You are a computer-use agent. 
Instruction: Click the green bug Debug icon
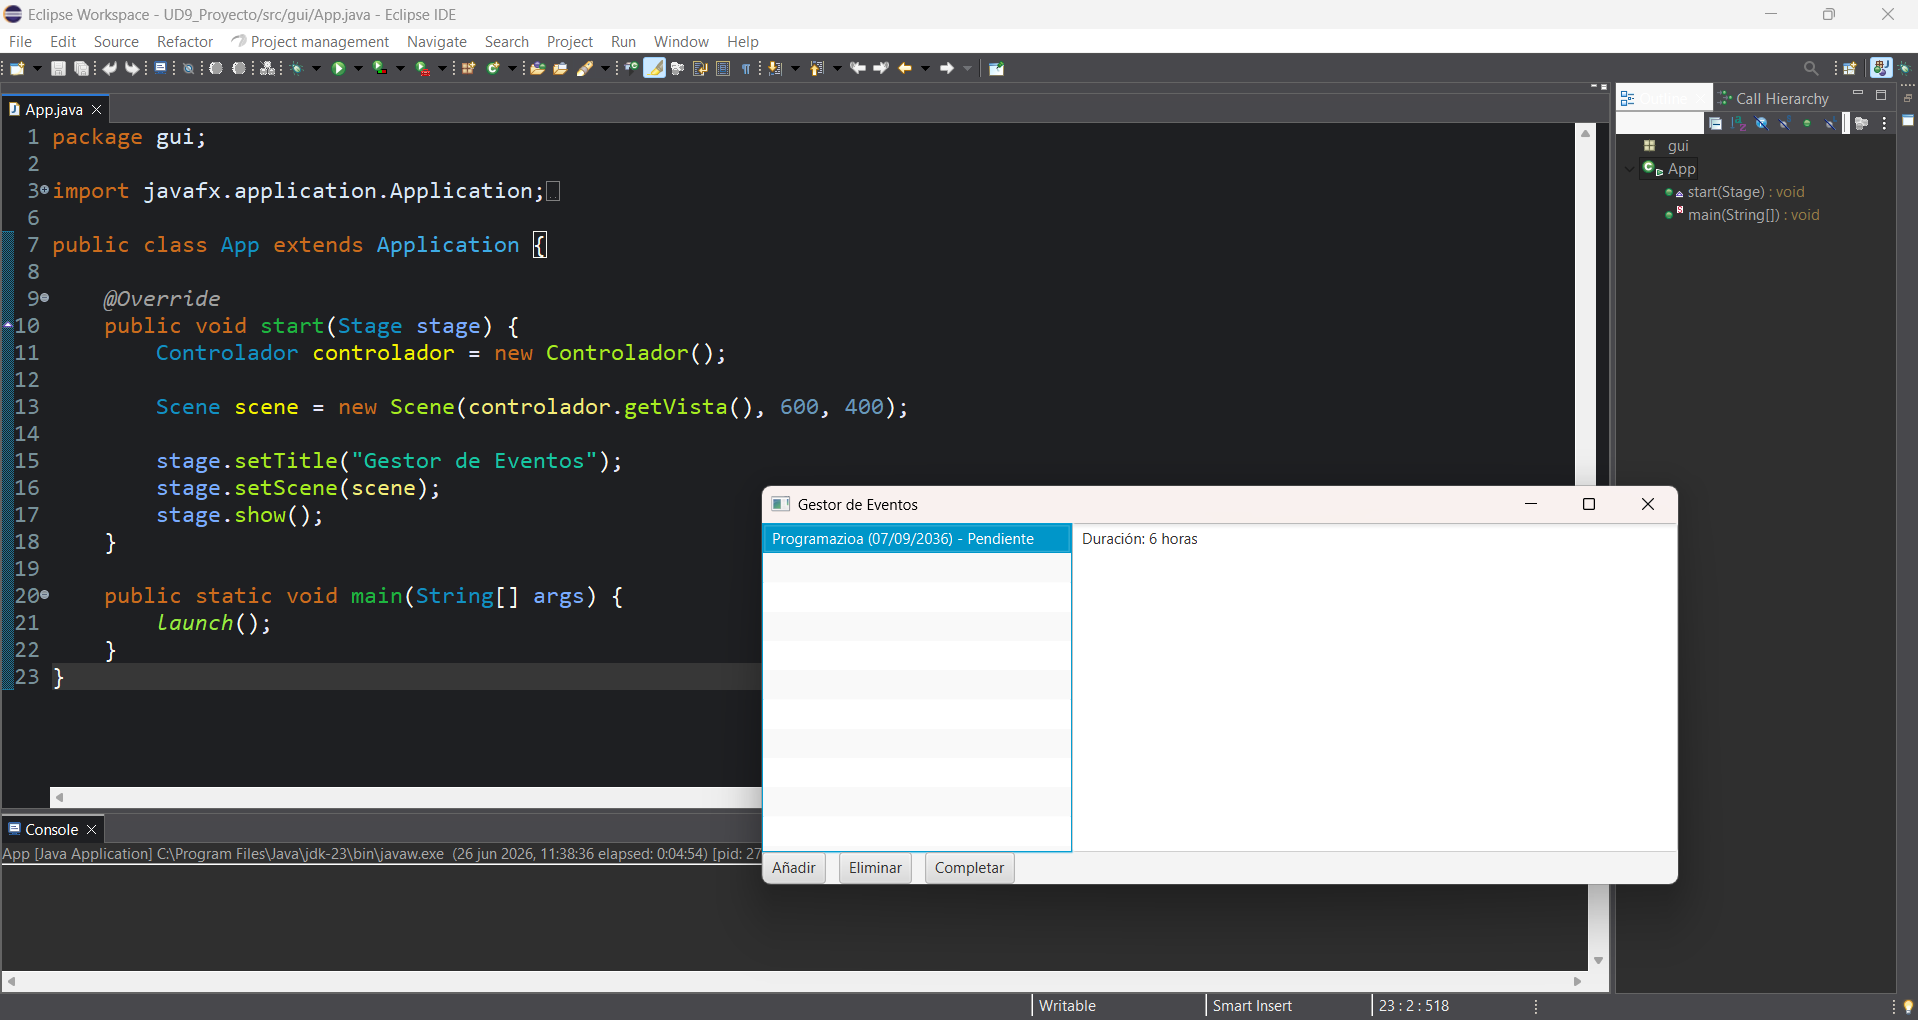(297, 68)
